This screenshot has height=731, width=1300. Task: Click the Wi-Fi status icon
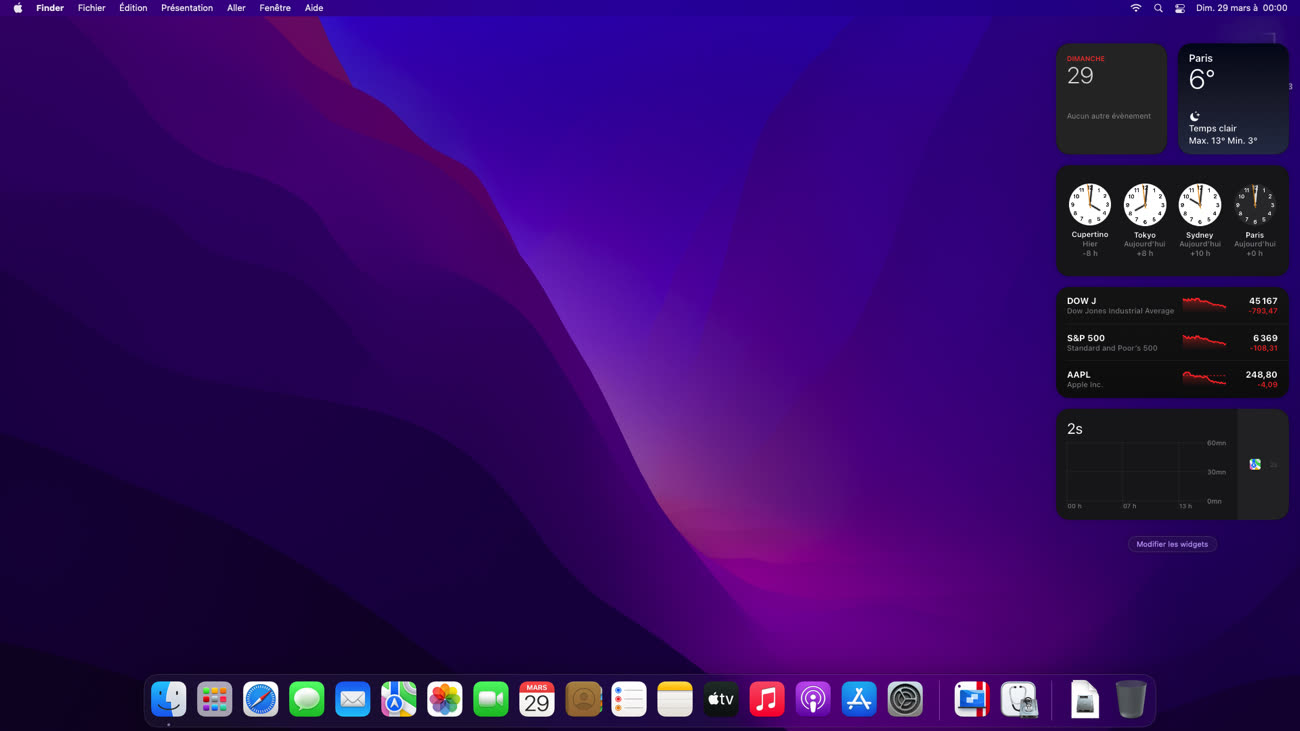(1136, 8)
